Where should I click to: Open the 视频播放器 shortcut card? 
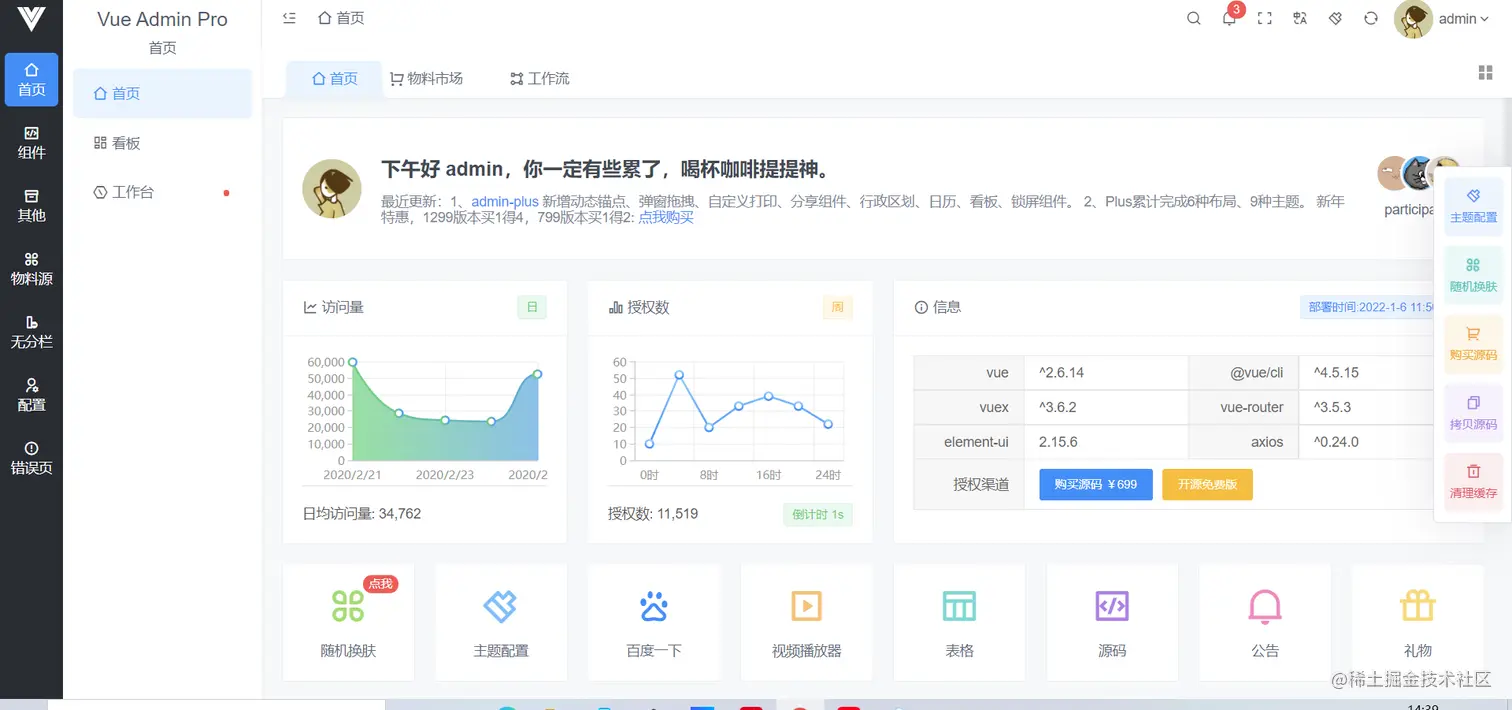pyautogui.click(x=807, y=622)
